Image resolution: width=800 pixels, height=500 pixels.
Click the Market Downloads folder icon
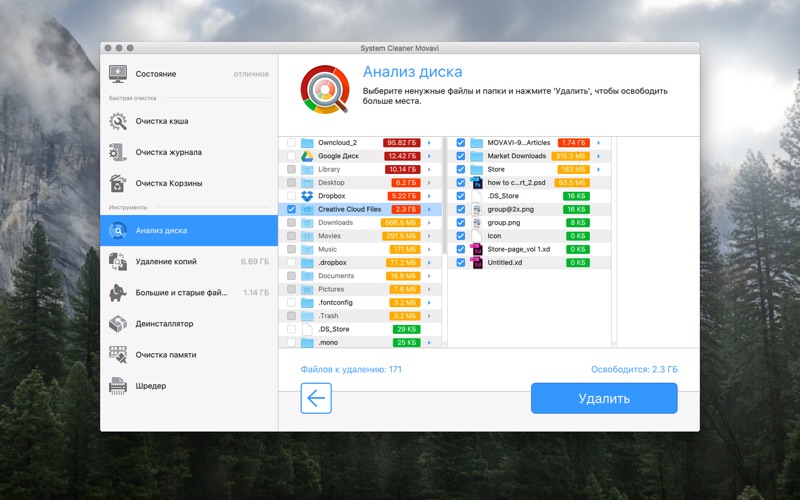click(476, 156)
